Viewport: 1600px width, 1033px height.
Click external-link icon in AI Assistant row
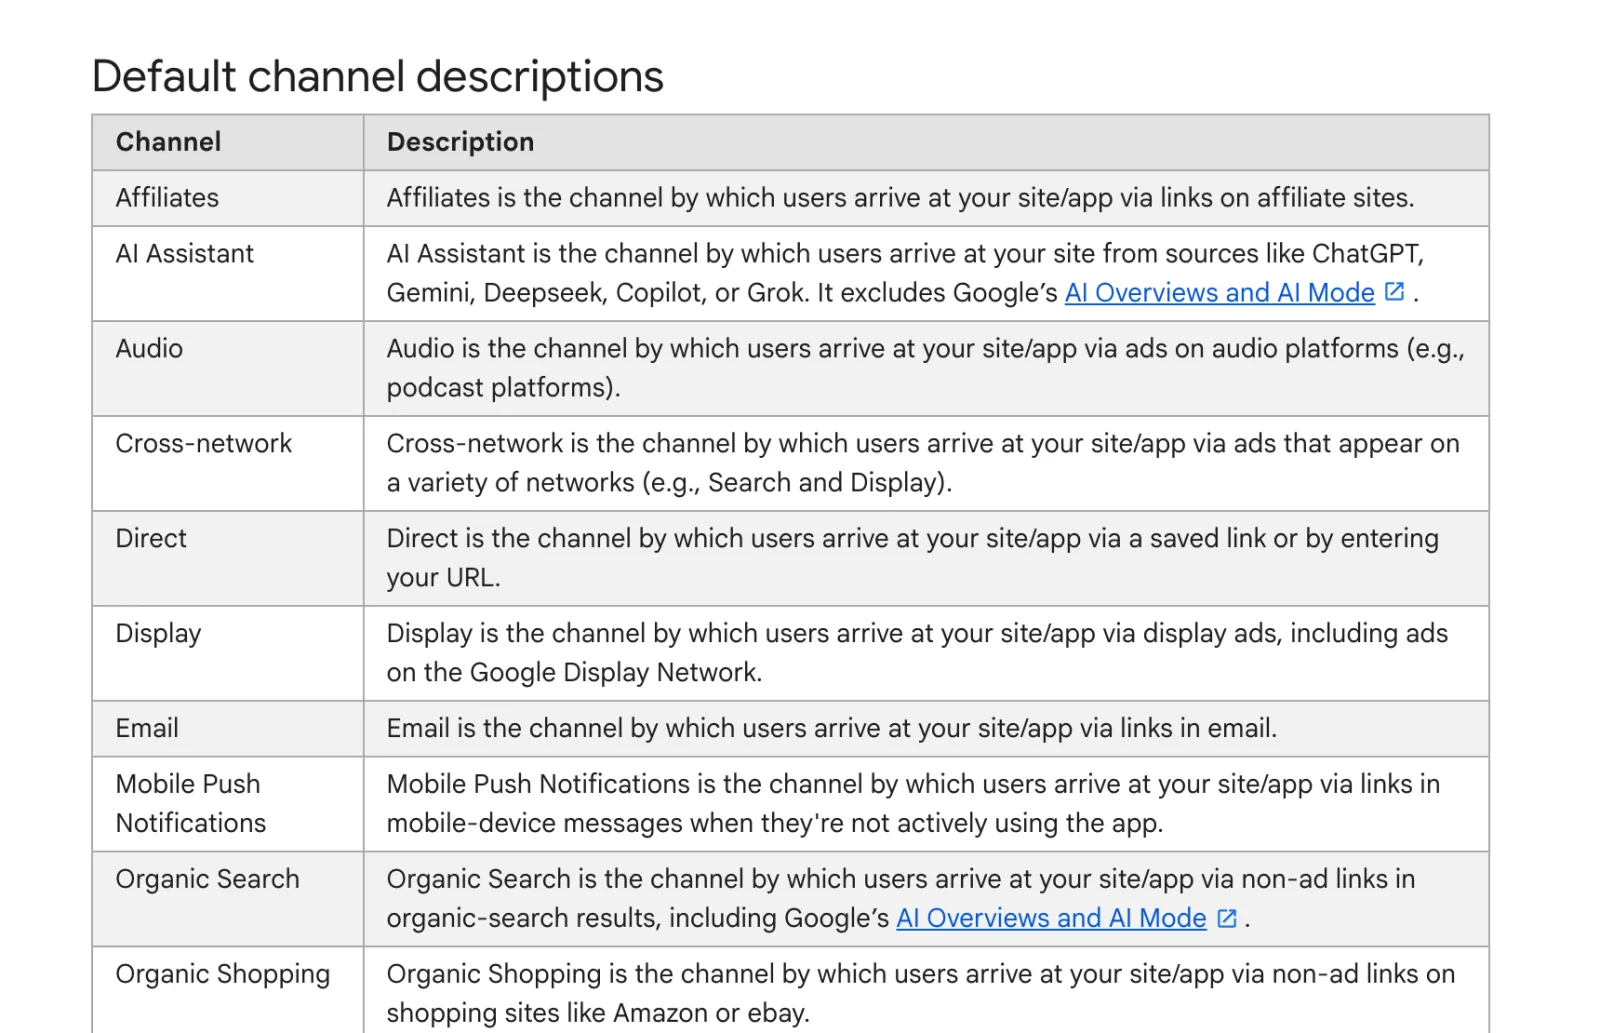pos(1394,291)
